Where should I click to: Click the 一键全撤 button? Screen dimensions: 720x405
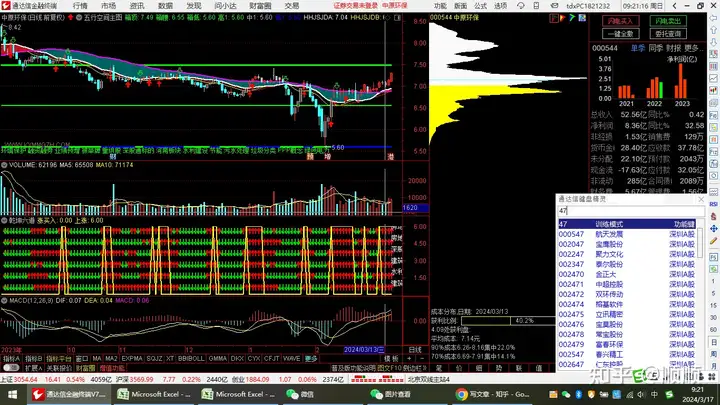pos(620,34)
